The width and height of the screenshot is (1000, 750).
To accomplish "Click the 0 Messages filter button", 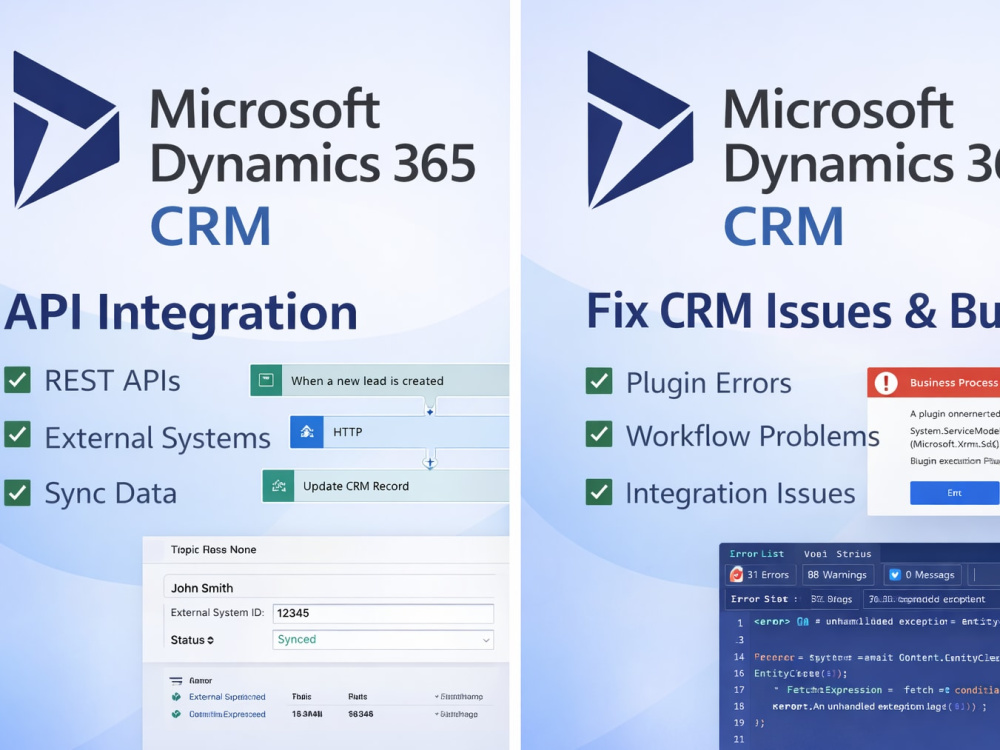I will click(x=922, y=575).
